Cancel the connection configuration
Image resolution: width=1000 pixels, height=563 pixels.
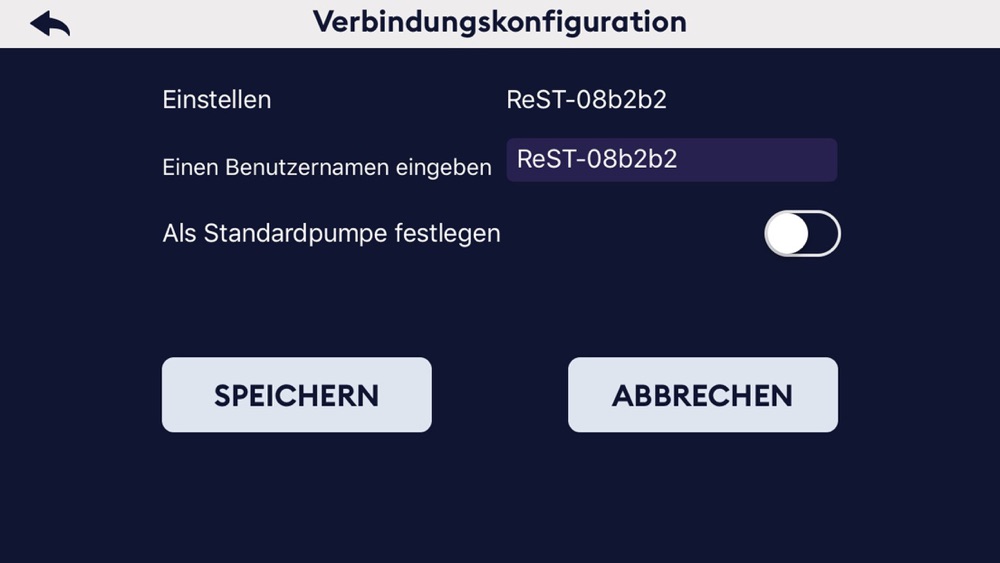coord(703,395)
